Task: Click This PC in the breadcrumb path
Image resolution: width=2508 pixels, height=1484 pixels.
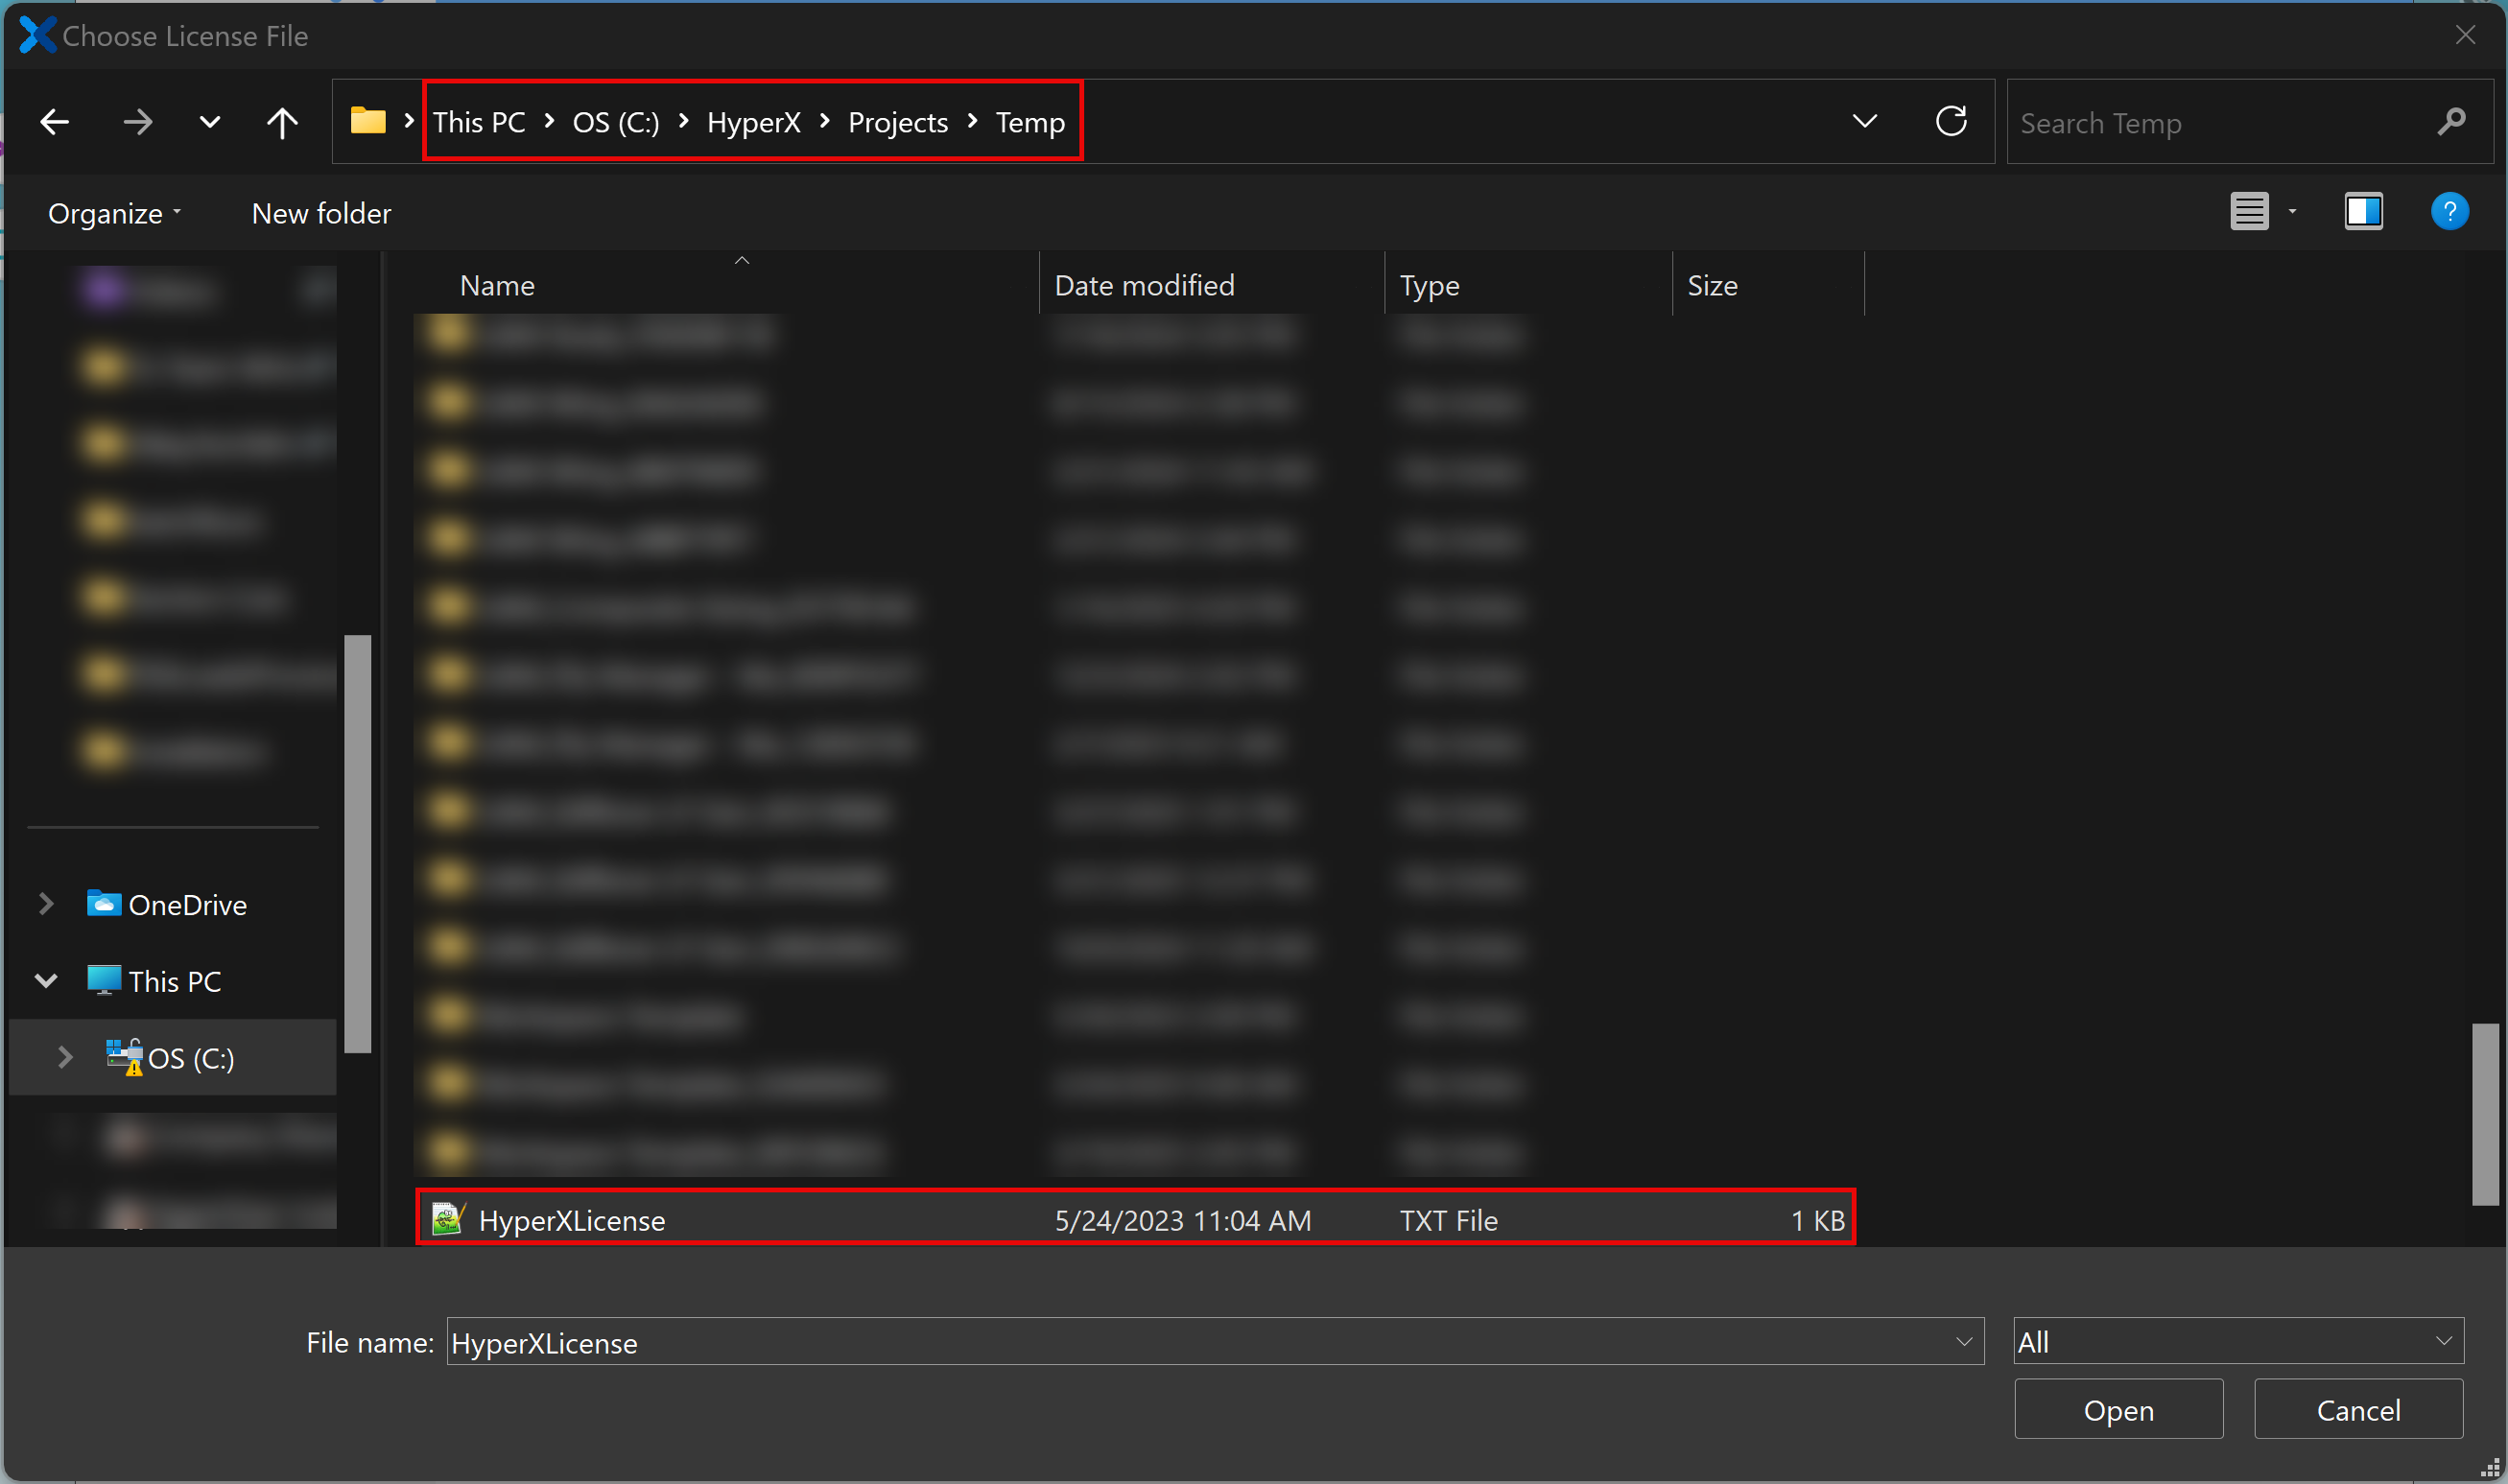Action: point(479,122)
